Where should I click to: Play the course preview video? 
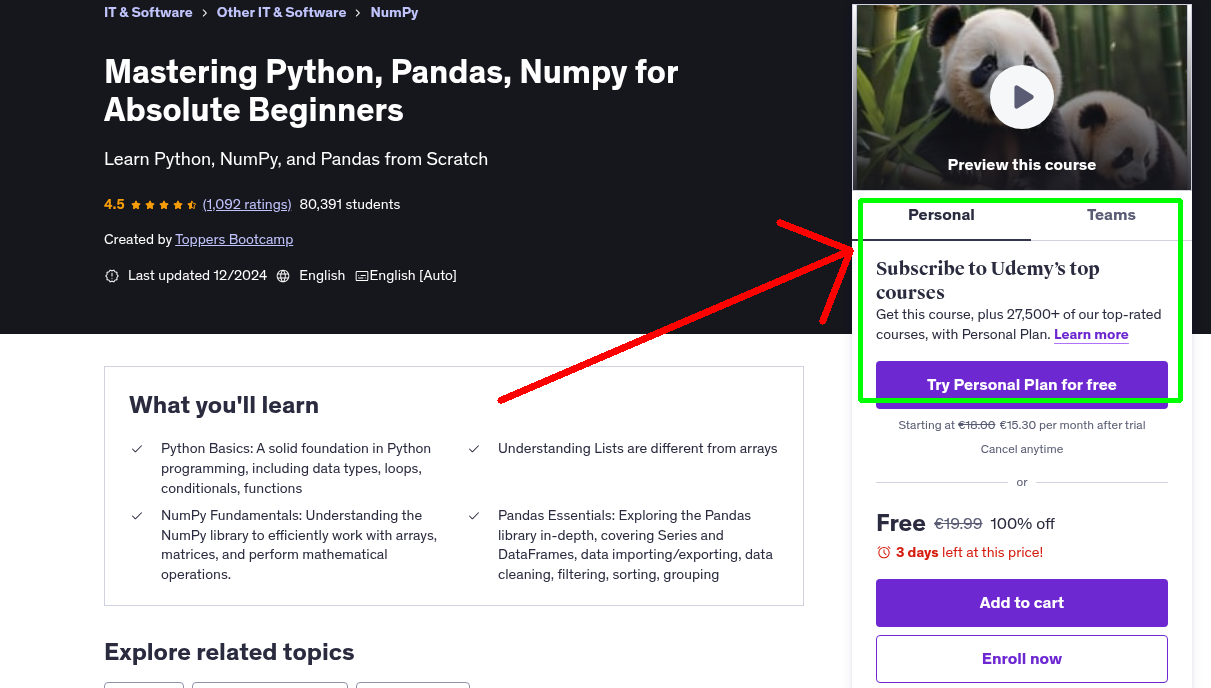[x=1021, y=97]
